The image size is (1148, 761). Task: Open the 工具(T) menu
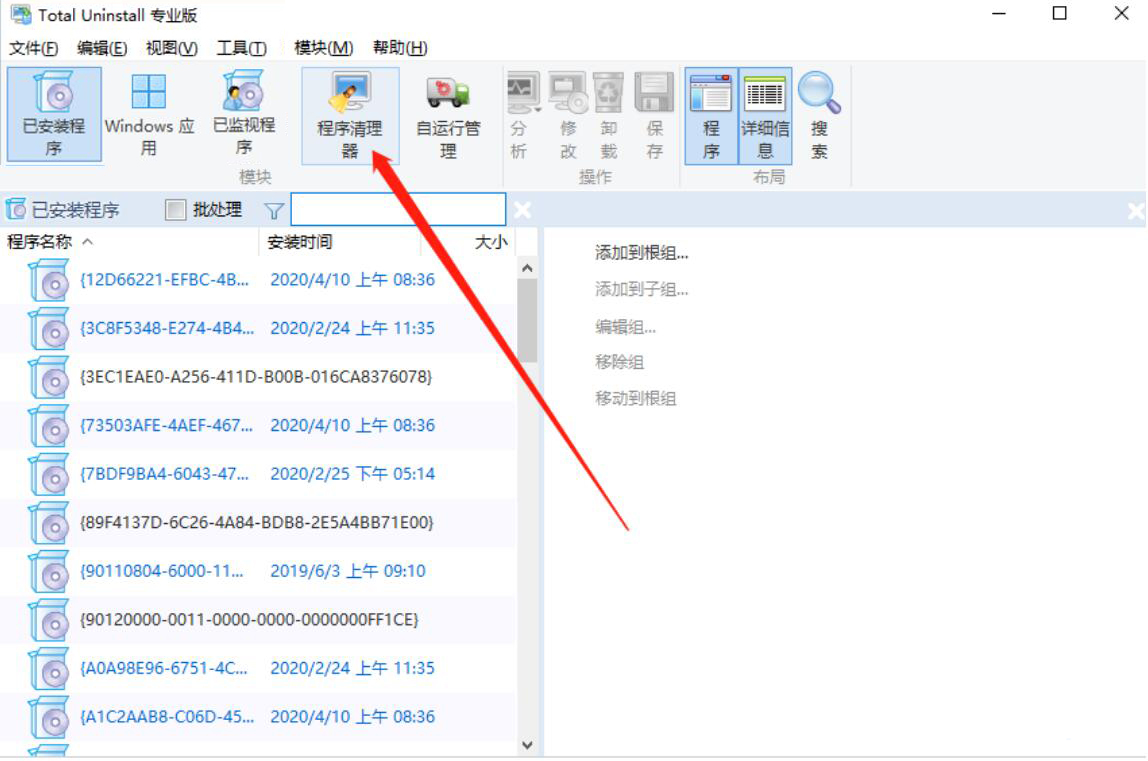coord(243,47)
